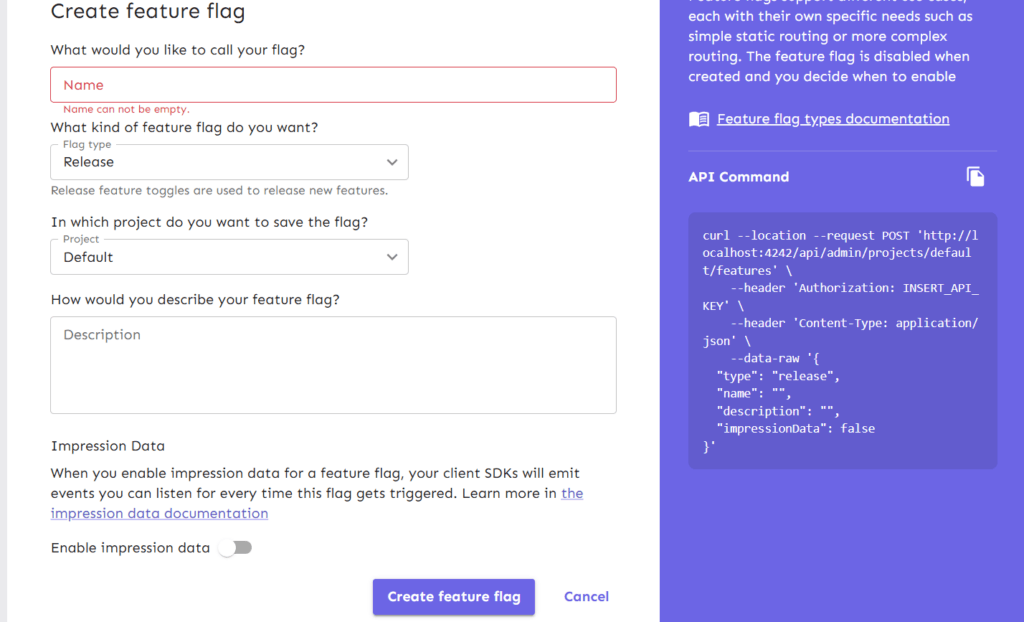
Task: Focus the flag Name input field
Action: pos(333,85)
